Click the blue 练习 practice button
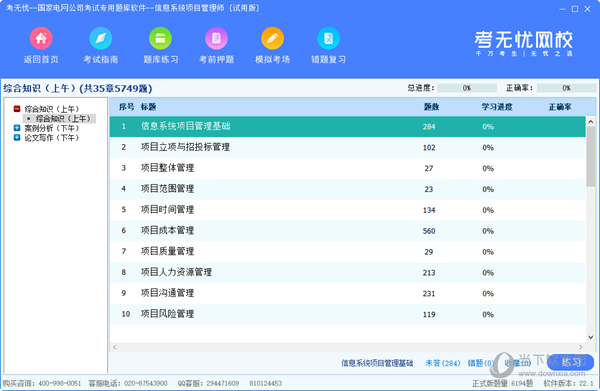Viewport: 600px width, 391px height. pyautogui.click(x=571, y=362)
